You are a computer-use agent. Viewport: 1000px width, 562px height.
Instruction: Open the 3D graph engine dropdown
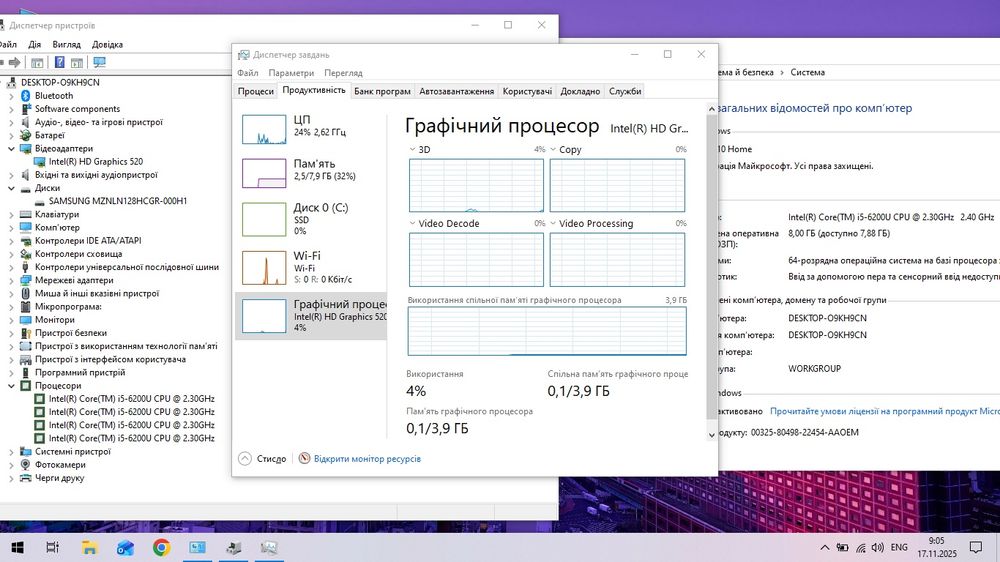coord(413,149)
